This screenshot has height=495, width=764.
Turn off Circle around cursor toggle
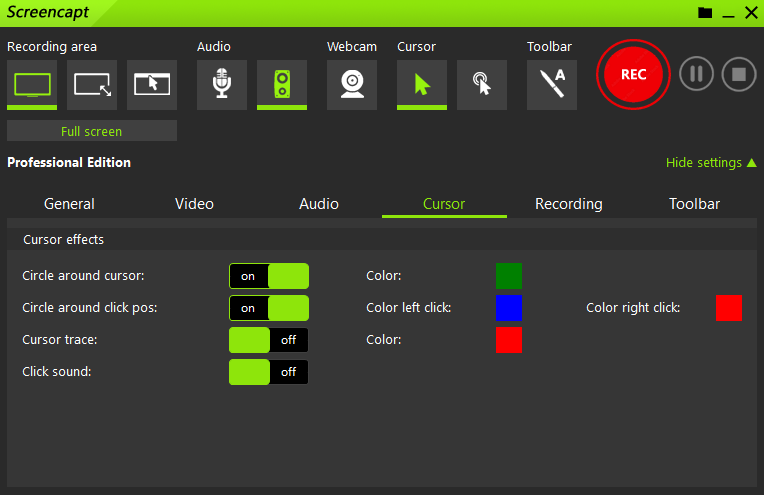click(269, 276)
